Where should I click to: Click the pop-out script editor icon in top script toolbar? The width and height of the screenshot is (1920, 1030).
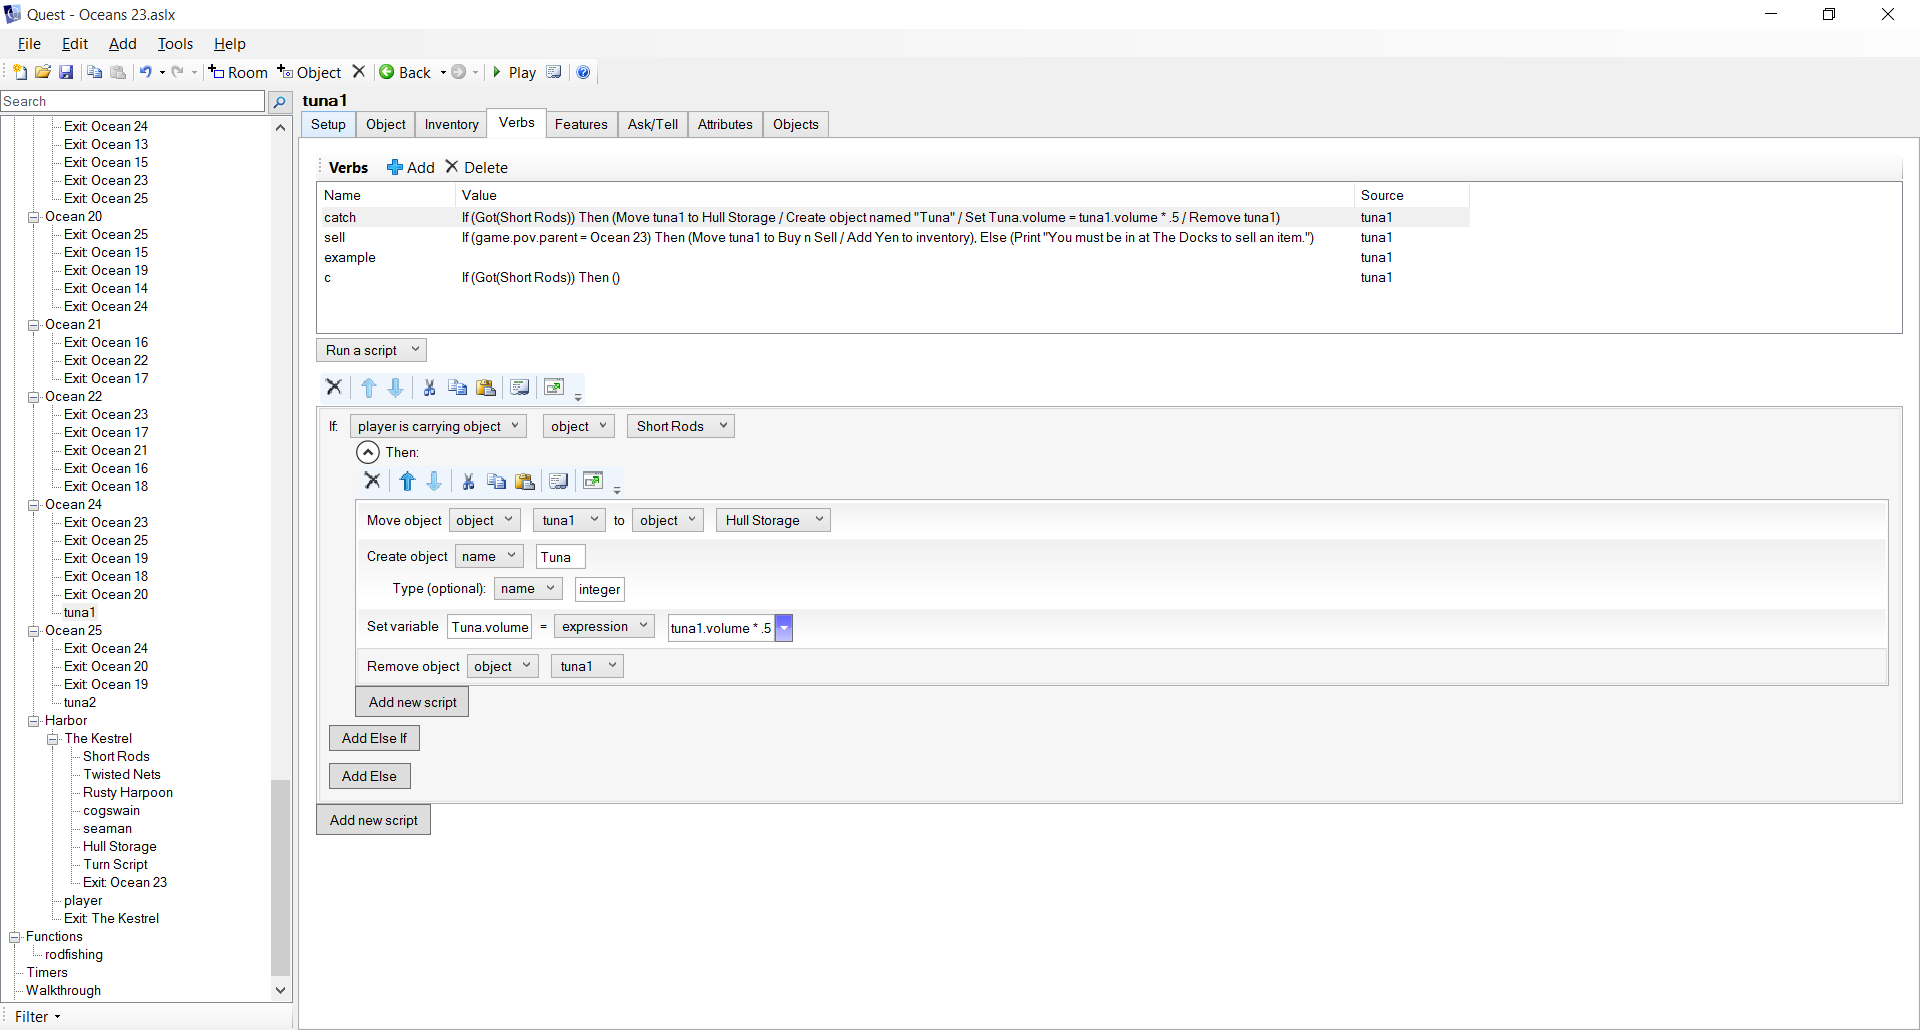point(554,388)
